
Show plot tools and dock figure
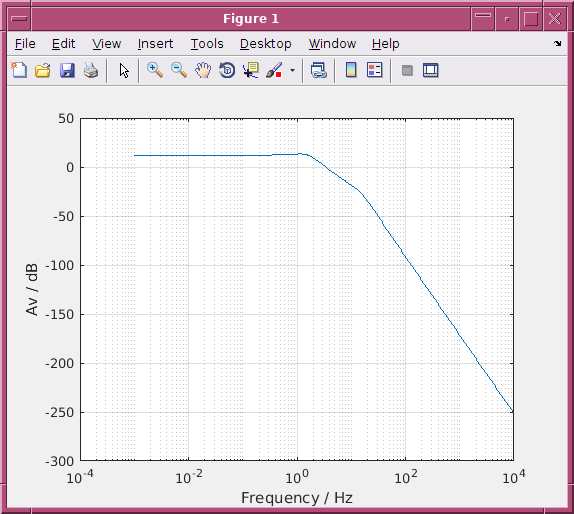430,70
